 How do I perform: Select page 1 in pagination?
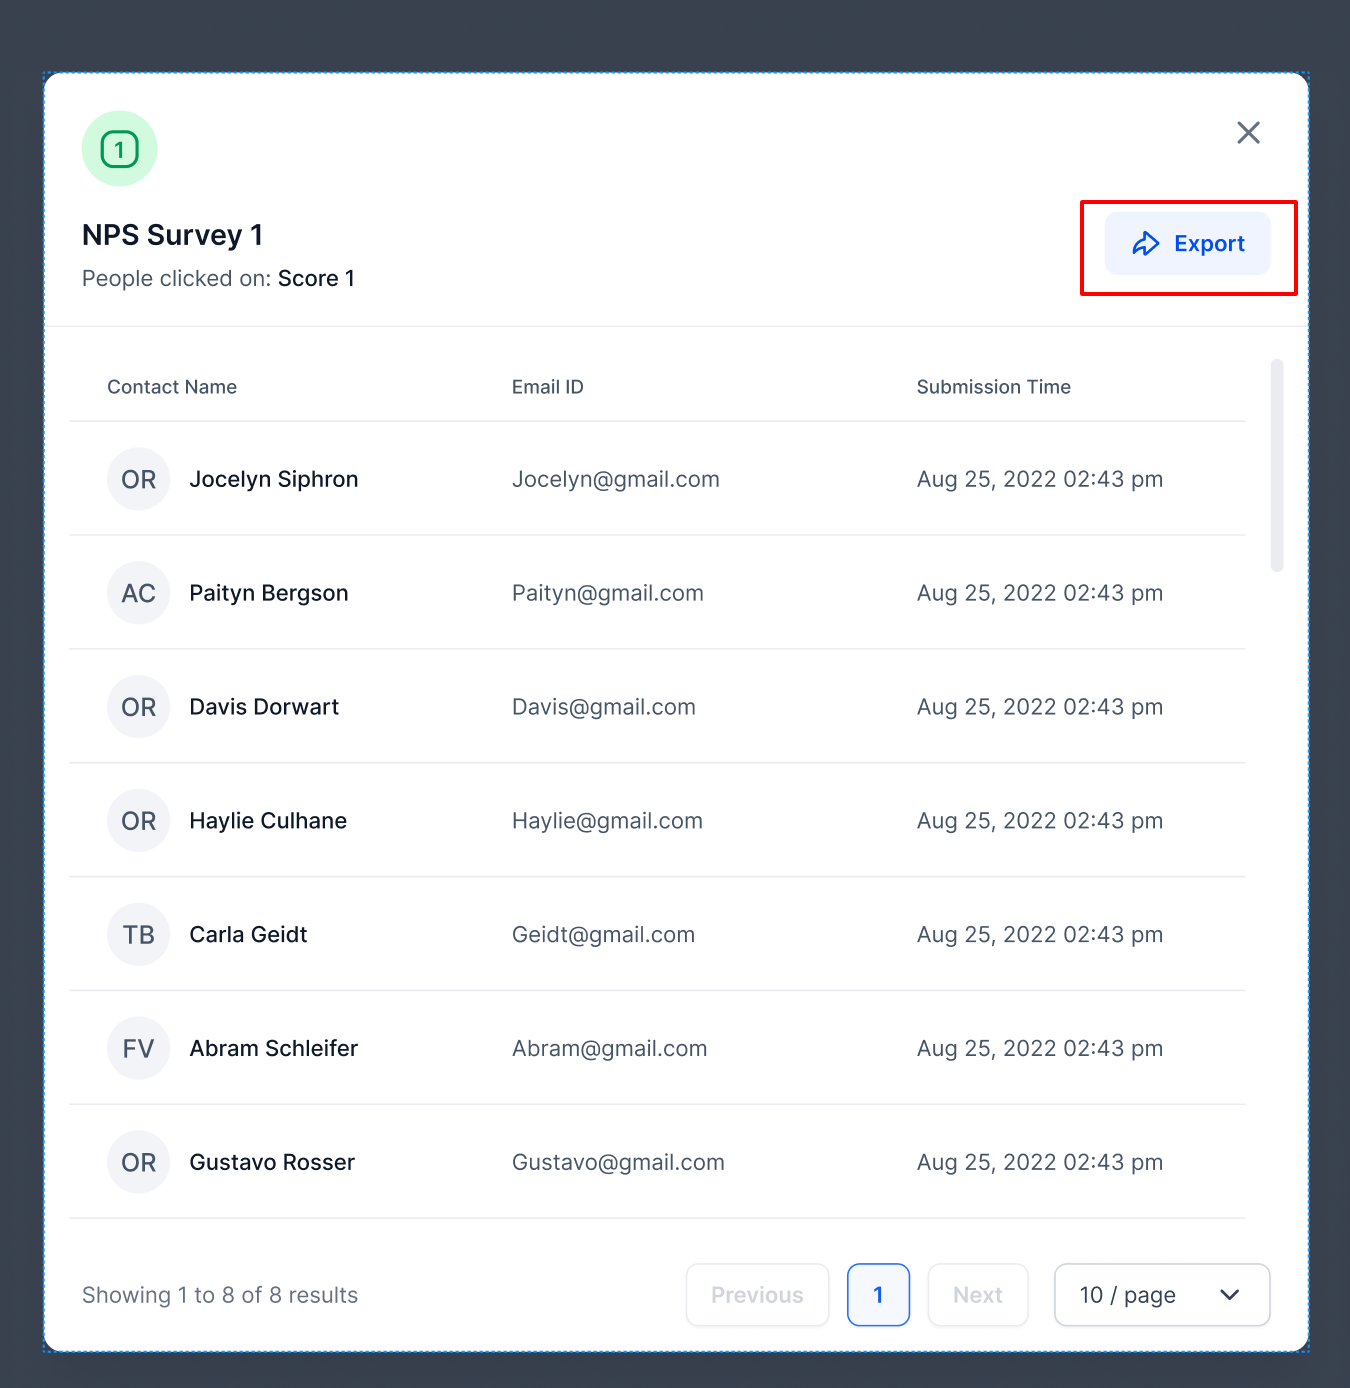point(878,1295)
